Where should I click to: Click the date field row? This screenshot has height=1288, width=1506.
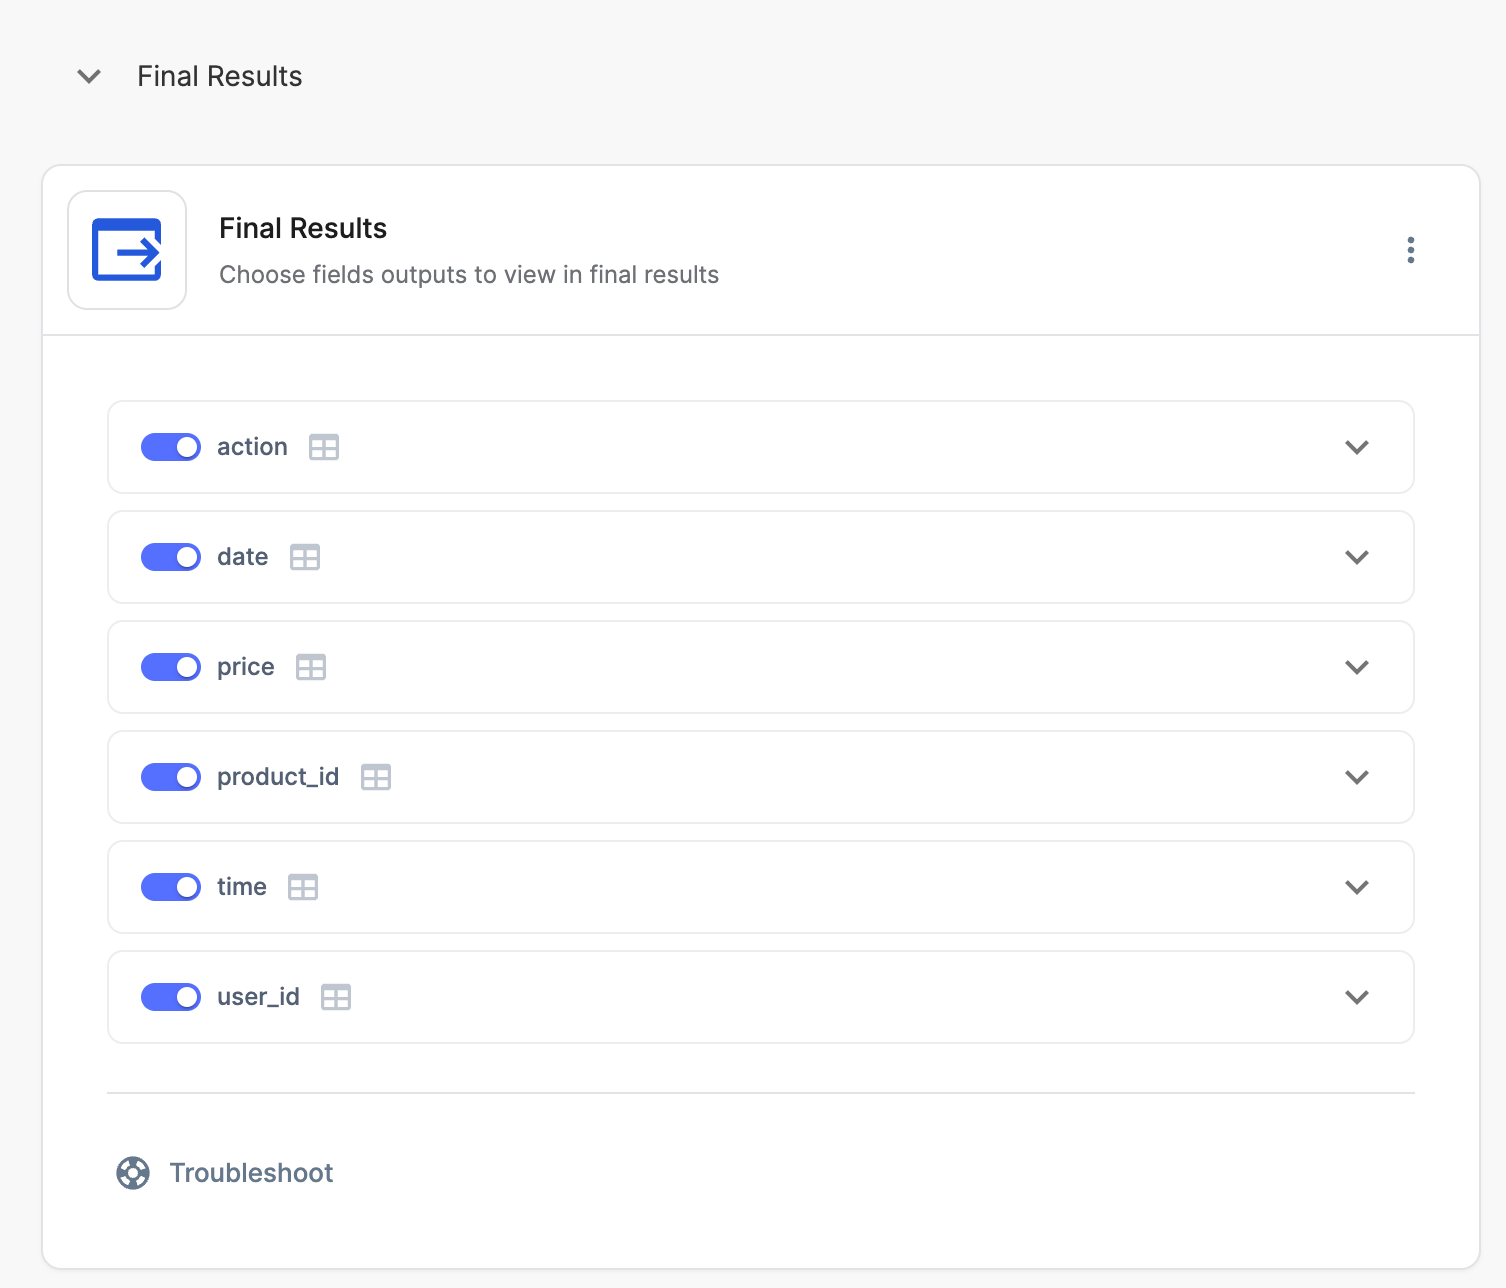[760, 557]
